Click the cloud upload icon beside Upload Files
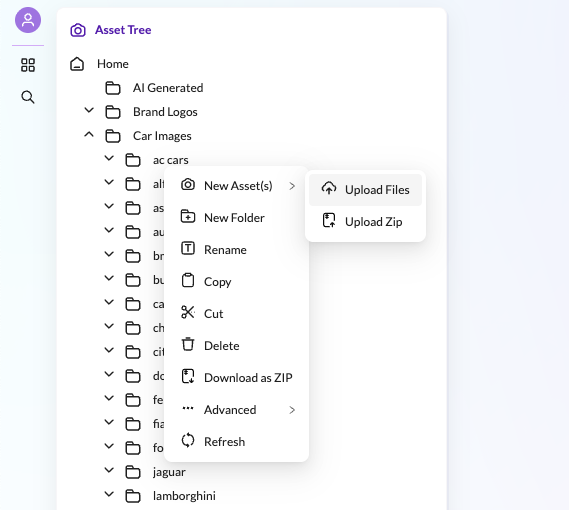The image size is (569, 510). pos(329,189)
